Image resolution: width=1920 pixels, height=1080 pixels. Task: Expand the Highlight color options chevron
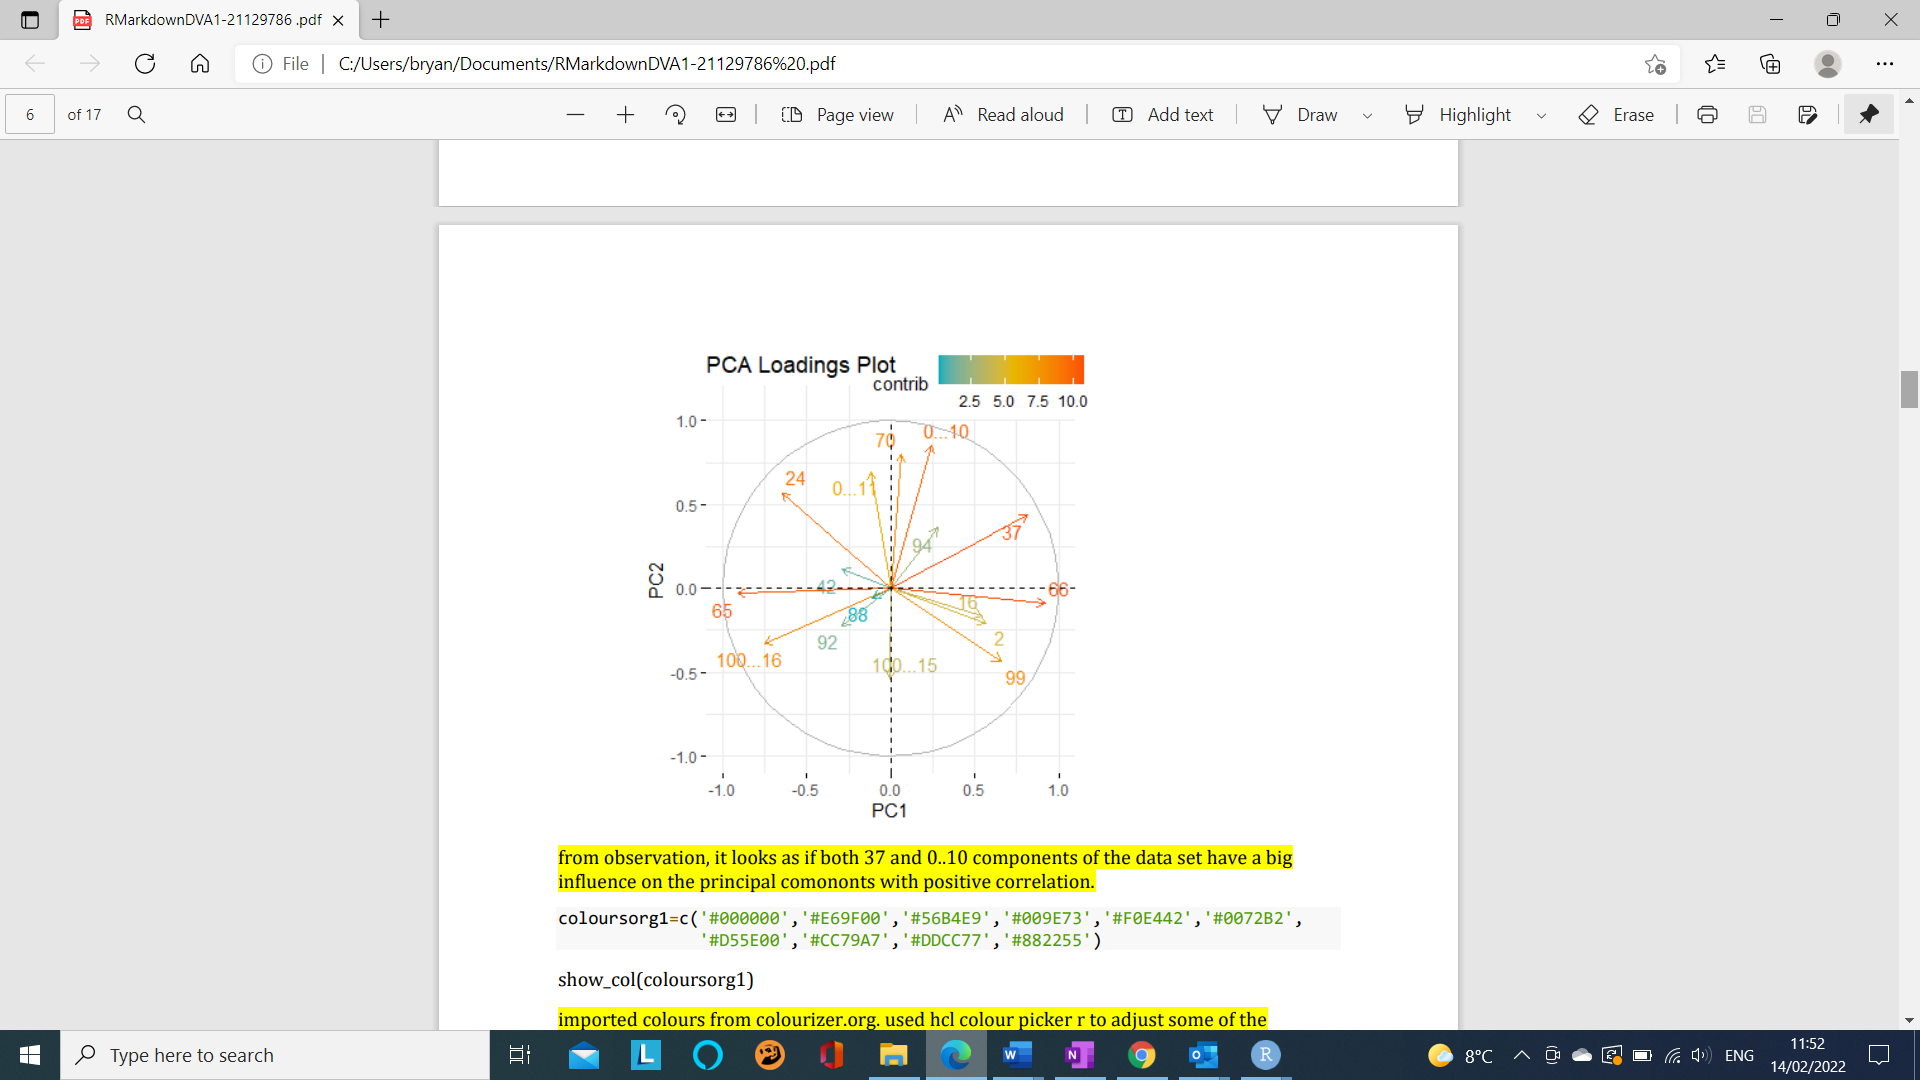1541,115
